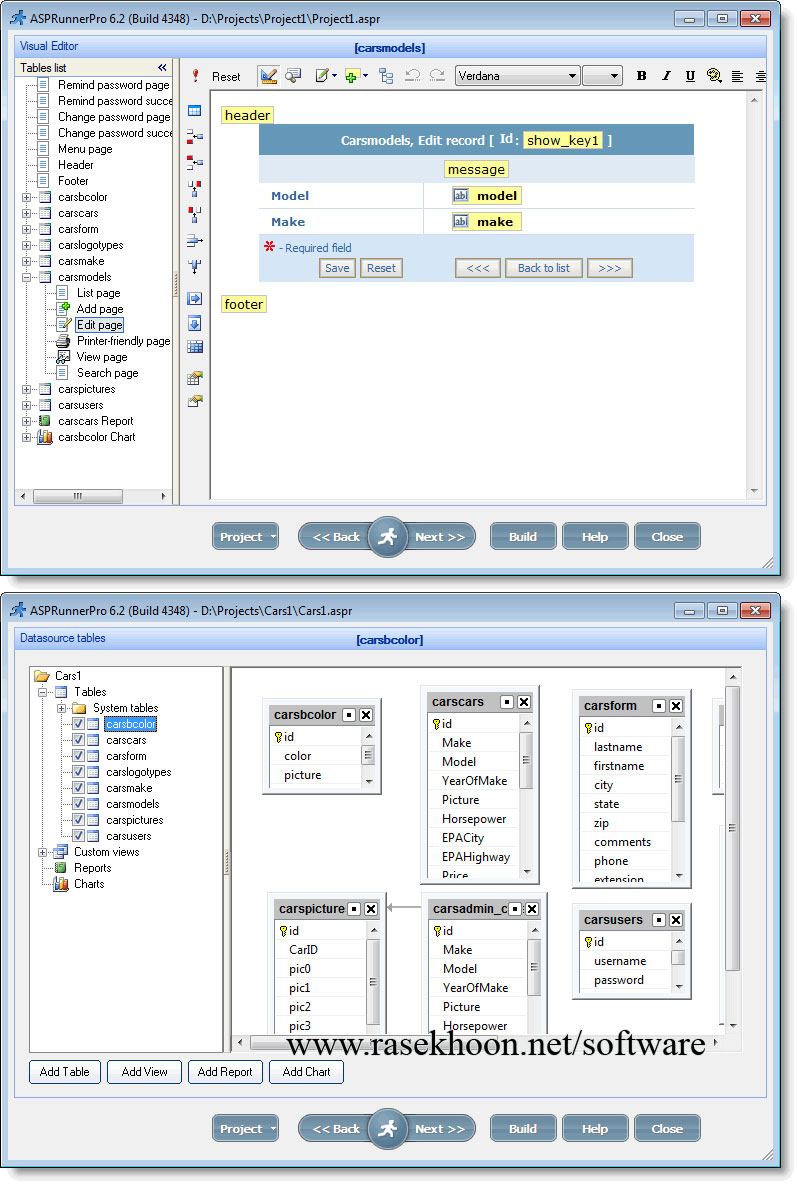The image size is (797, 1184).
Task: Collapse the carsmodels node in Tables list
Action: 26,277
